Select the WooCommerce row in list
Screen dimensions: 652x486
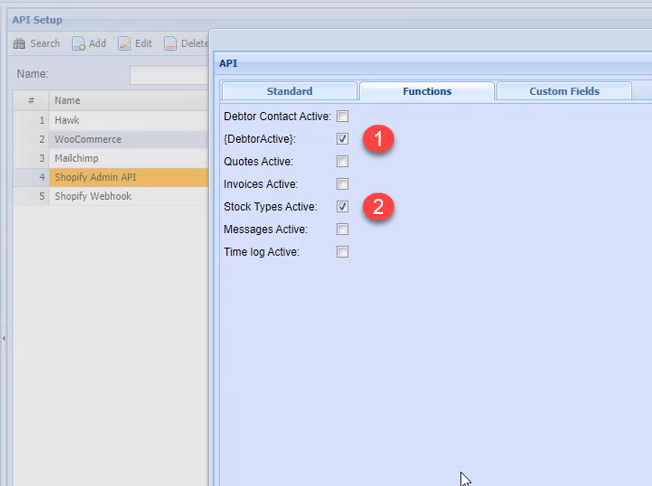click(x=87, y=139)
